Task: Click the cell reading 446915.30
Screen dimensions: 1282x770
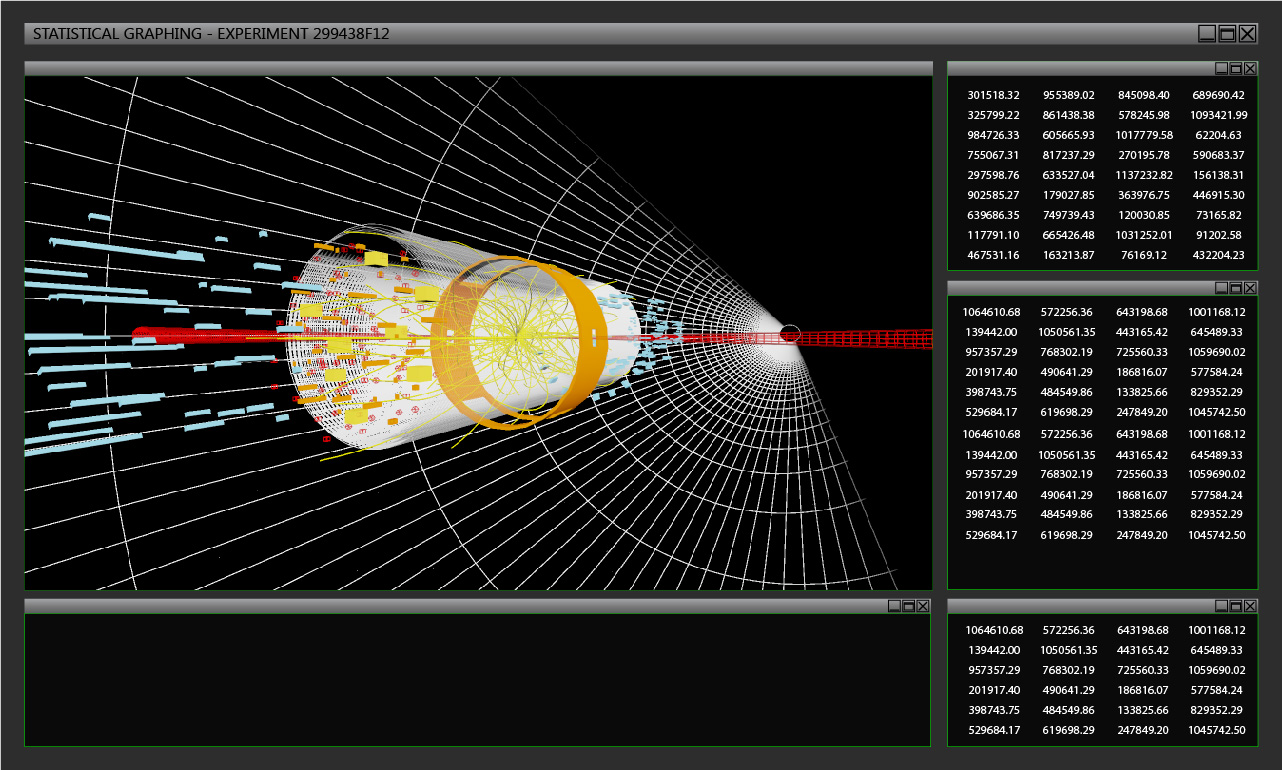Action: (1219, 195)
